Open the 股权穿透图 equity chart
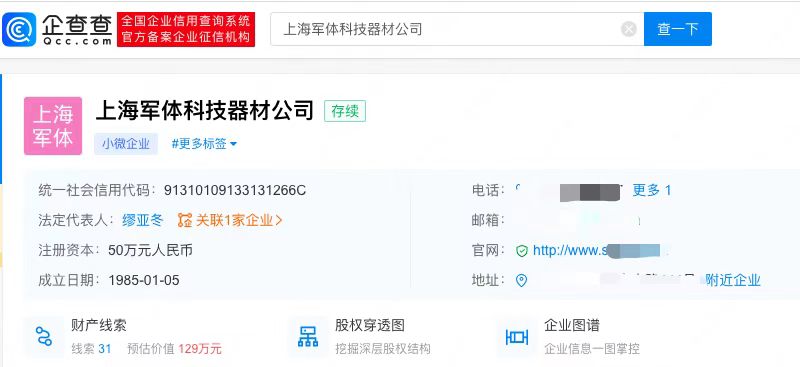The width and height of the screenshot is (800, 367). coord(370,325)
